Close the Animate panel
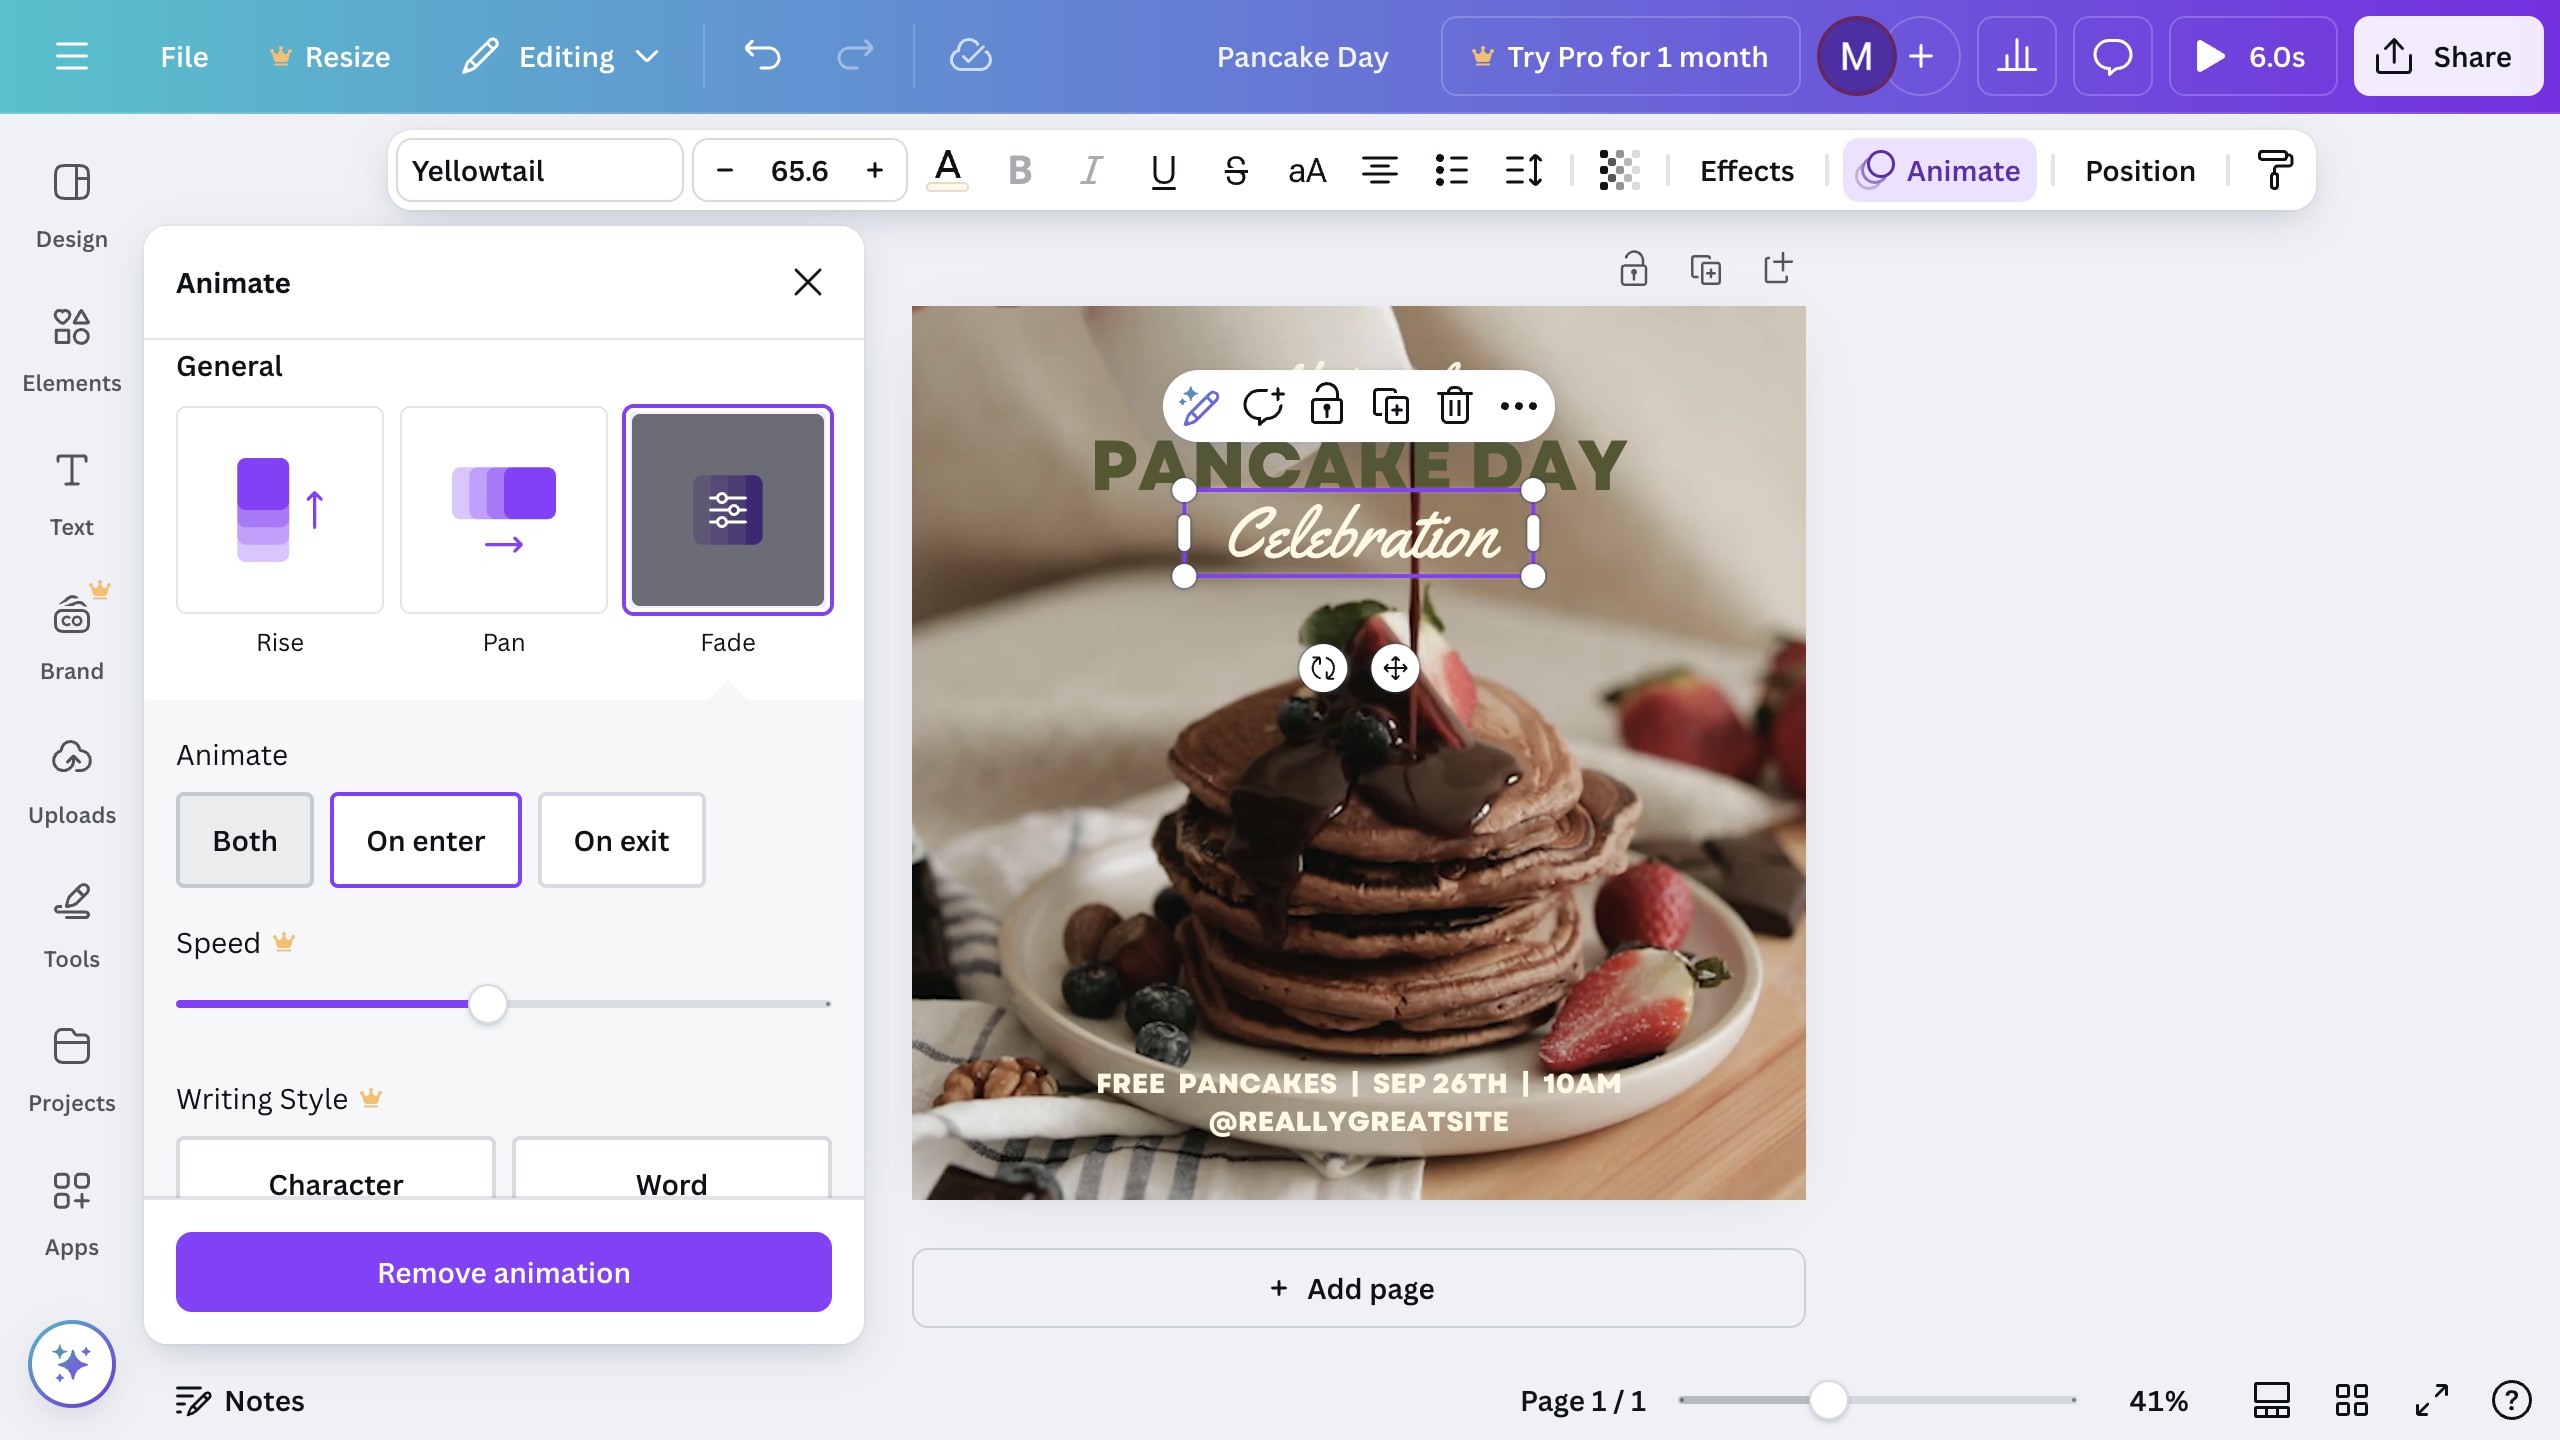 (x=807, y=282)
